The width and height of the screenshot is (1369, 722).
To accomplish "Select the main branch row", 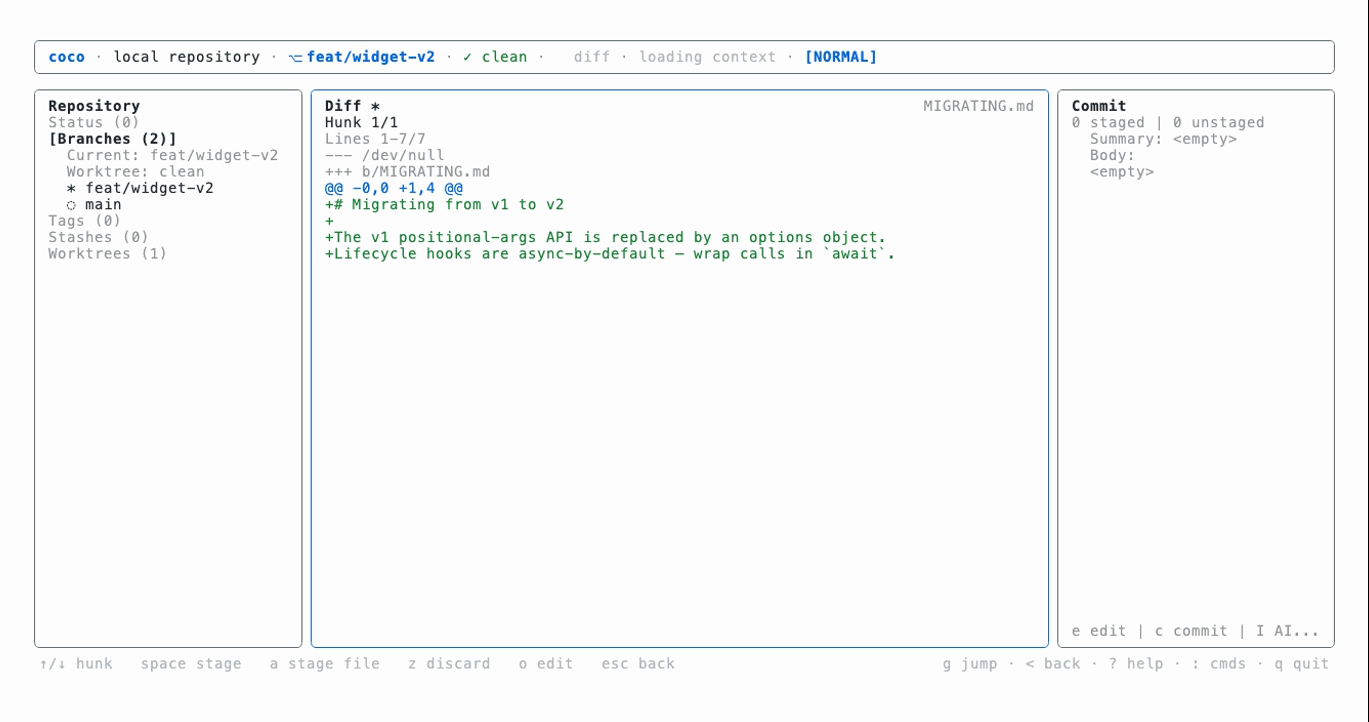I will point(94,205).
